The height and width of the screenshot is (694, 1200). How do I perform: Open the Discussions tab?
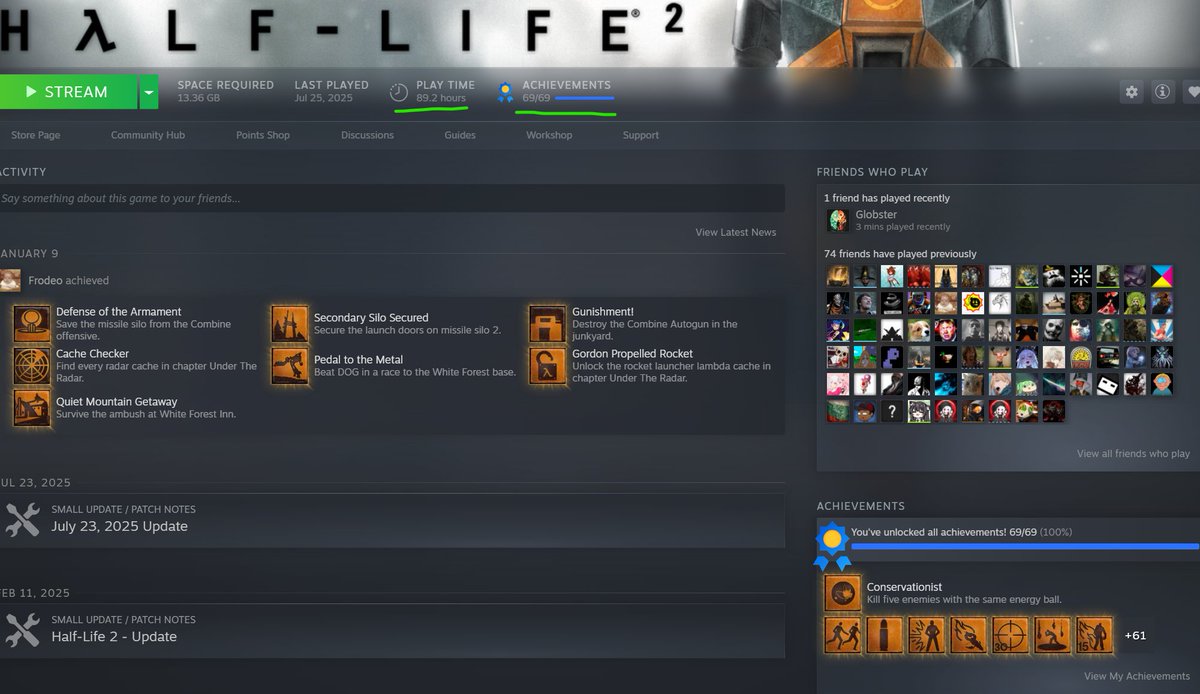click(x=367, y=135)
